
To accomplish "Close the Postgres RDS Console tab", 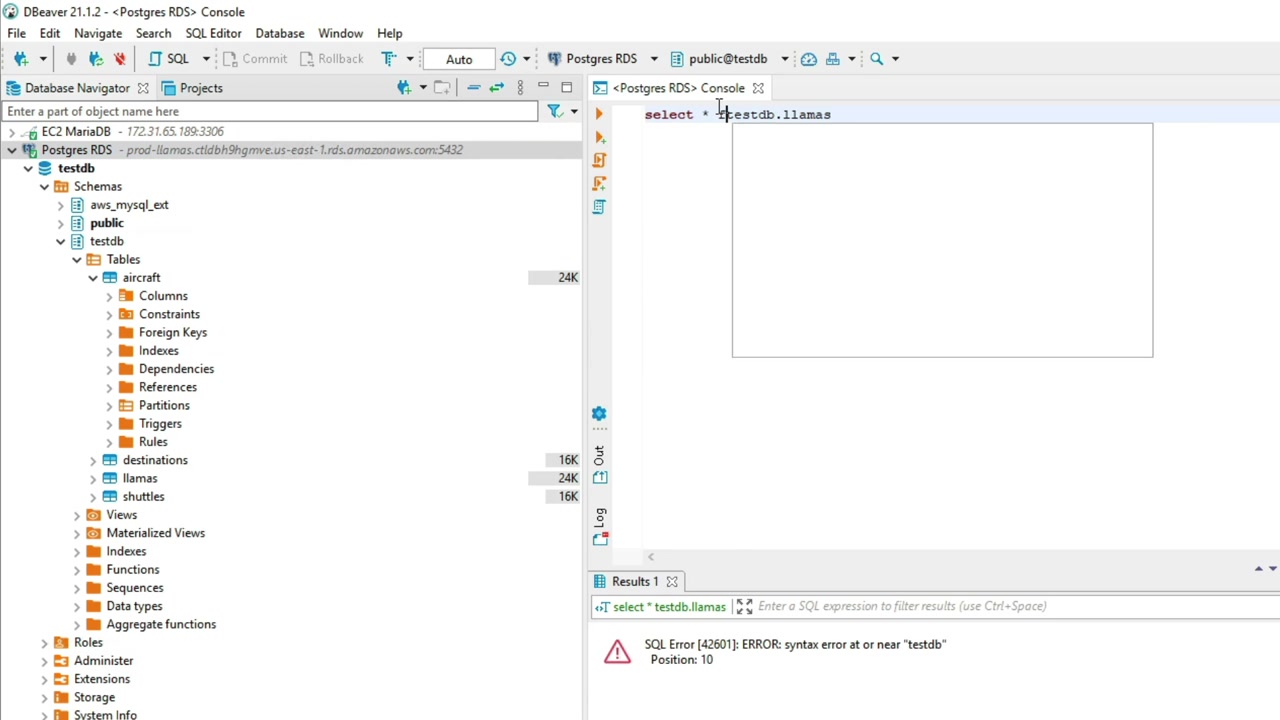I will 758,88.
